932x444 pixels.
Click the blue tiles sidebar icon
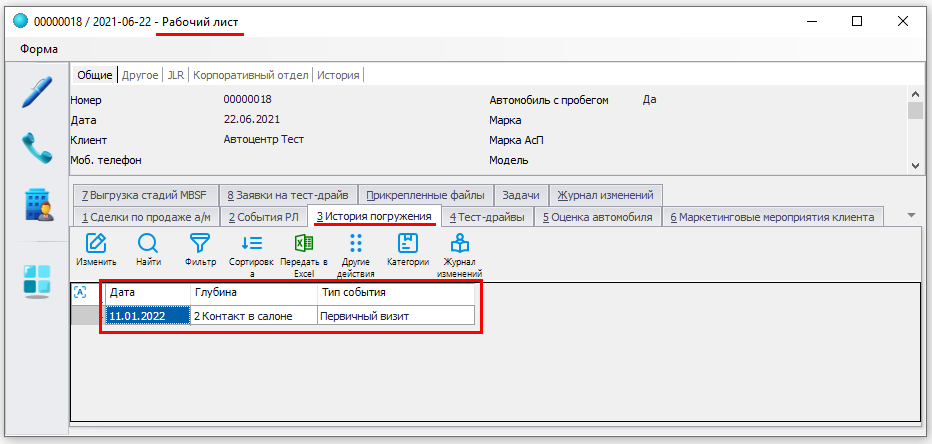tap(37, 281)
